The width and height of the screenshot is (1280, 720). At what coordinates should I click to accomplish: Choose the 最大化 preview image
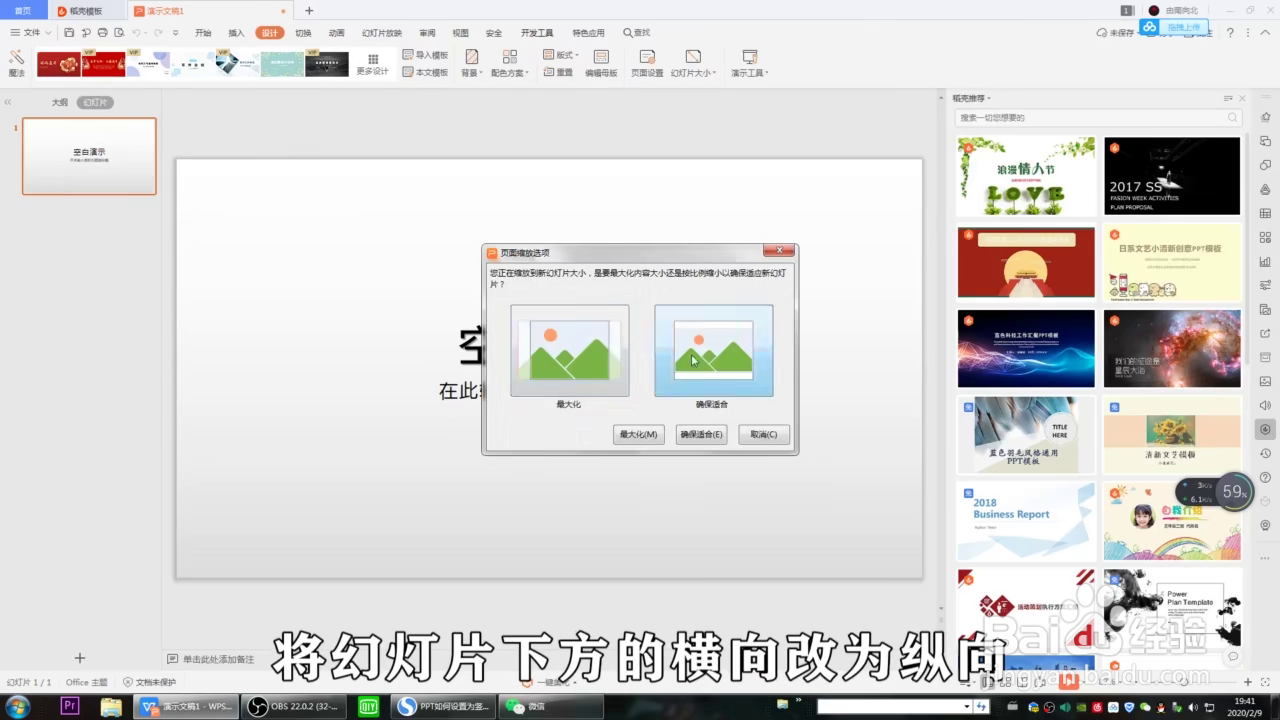coord(570,351)
